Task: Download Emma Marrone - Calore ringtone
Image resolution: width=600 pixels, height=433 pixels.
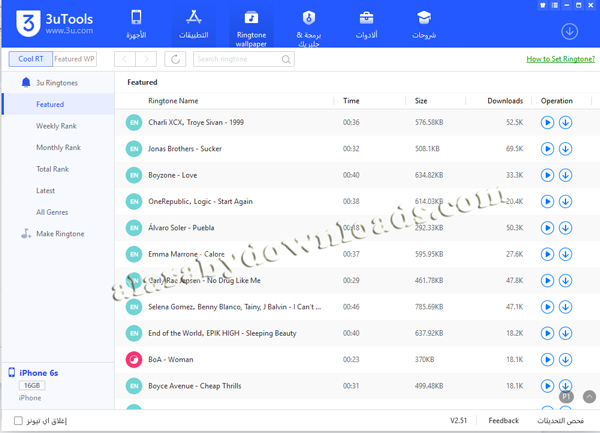Action: pos(565,254)
